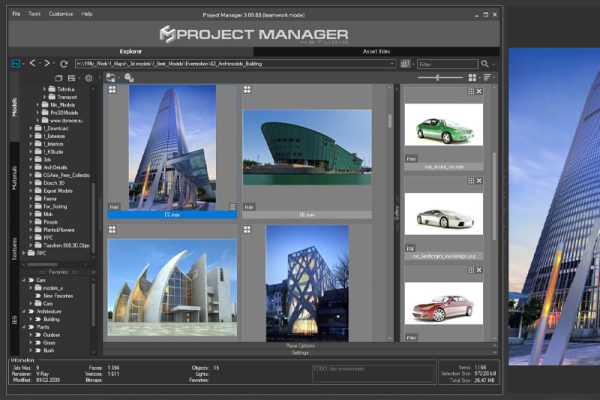Screen dimensions: 600x400
Task: Remove the red car from the gallery
Action: 479,270
